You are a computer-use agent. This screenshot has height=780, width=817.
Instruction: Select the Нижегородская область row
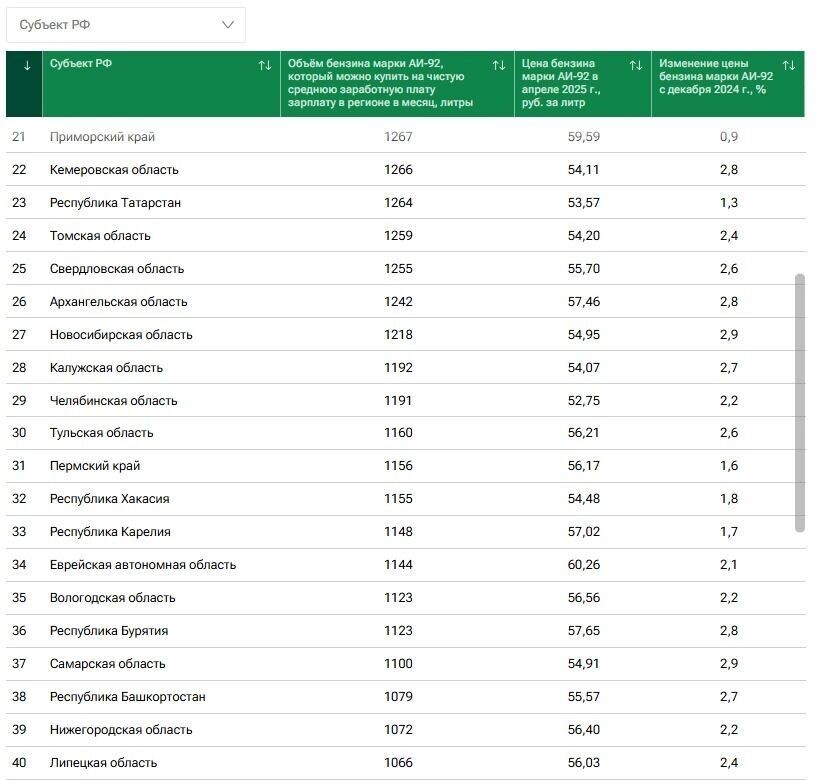[406, 729]
